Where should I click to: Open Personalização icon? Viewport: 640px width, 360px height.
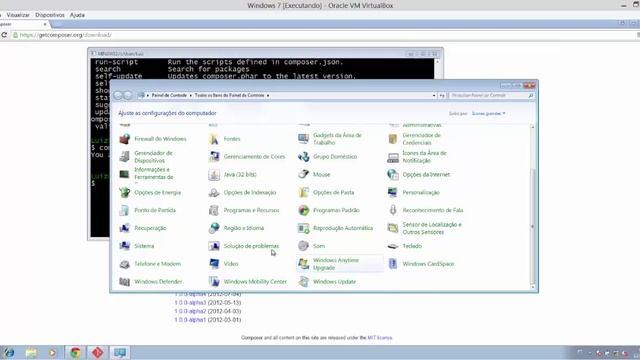click(x=393, y=192)
